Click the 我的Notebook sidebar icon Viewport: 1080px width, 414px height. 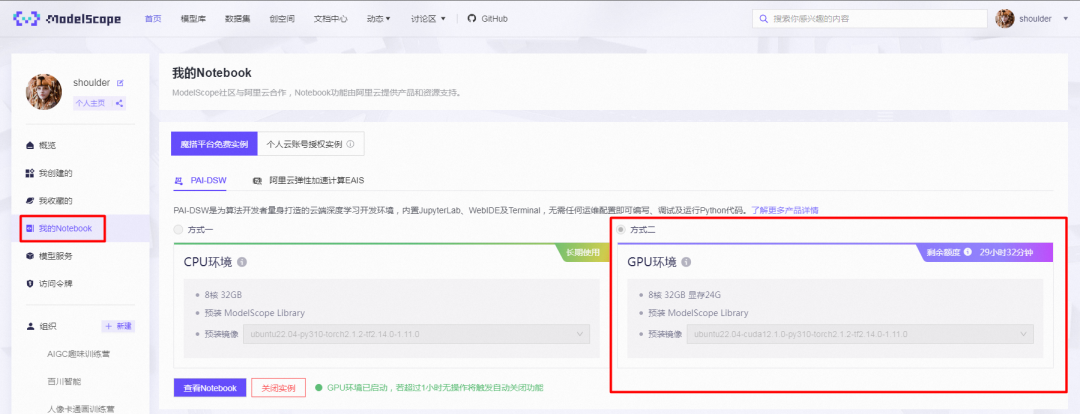tap(30, 228)
